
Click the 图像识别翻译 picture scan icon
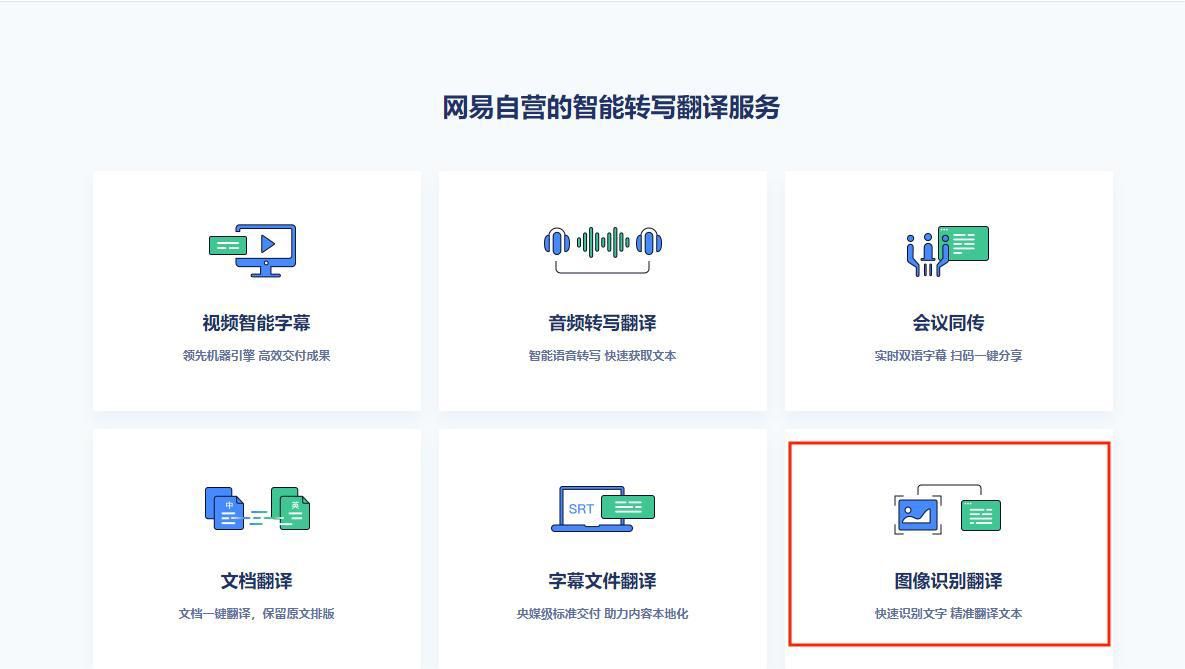pos(948,509)
